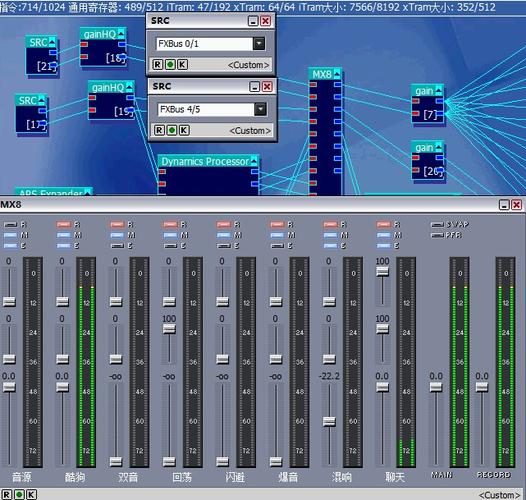Screen dimensions: 526x500
Task: Click the green bypass button in MX8 footer
Action: point(19,495)
